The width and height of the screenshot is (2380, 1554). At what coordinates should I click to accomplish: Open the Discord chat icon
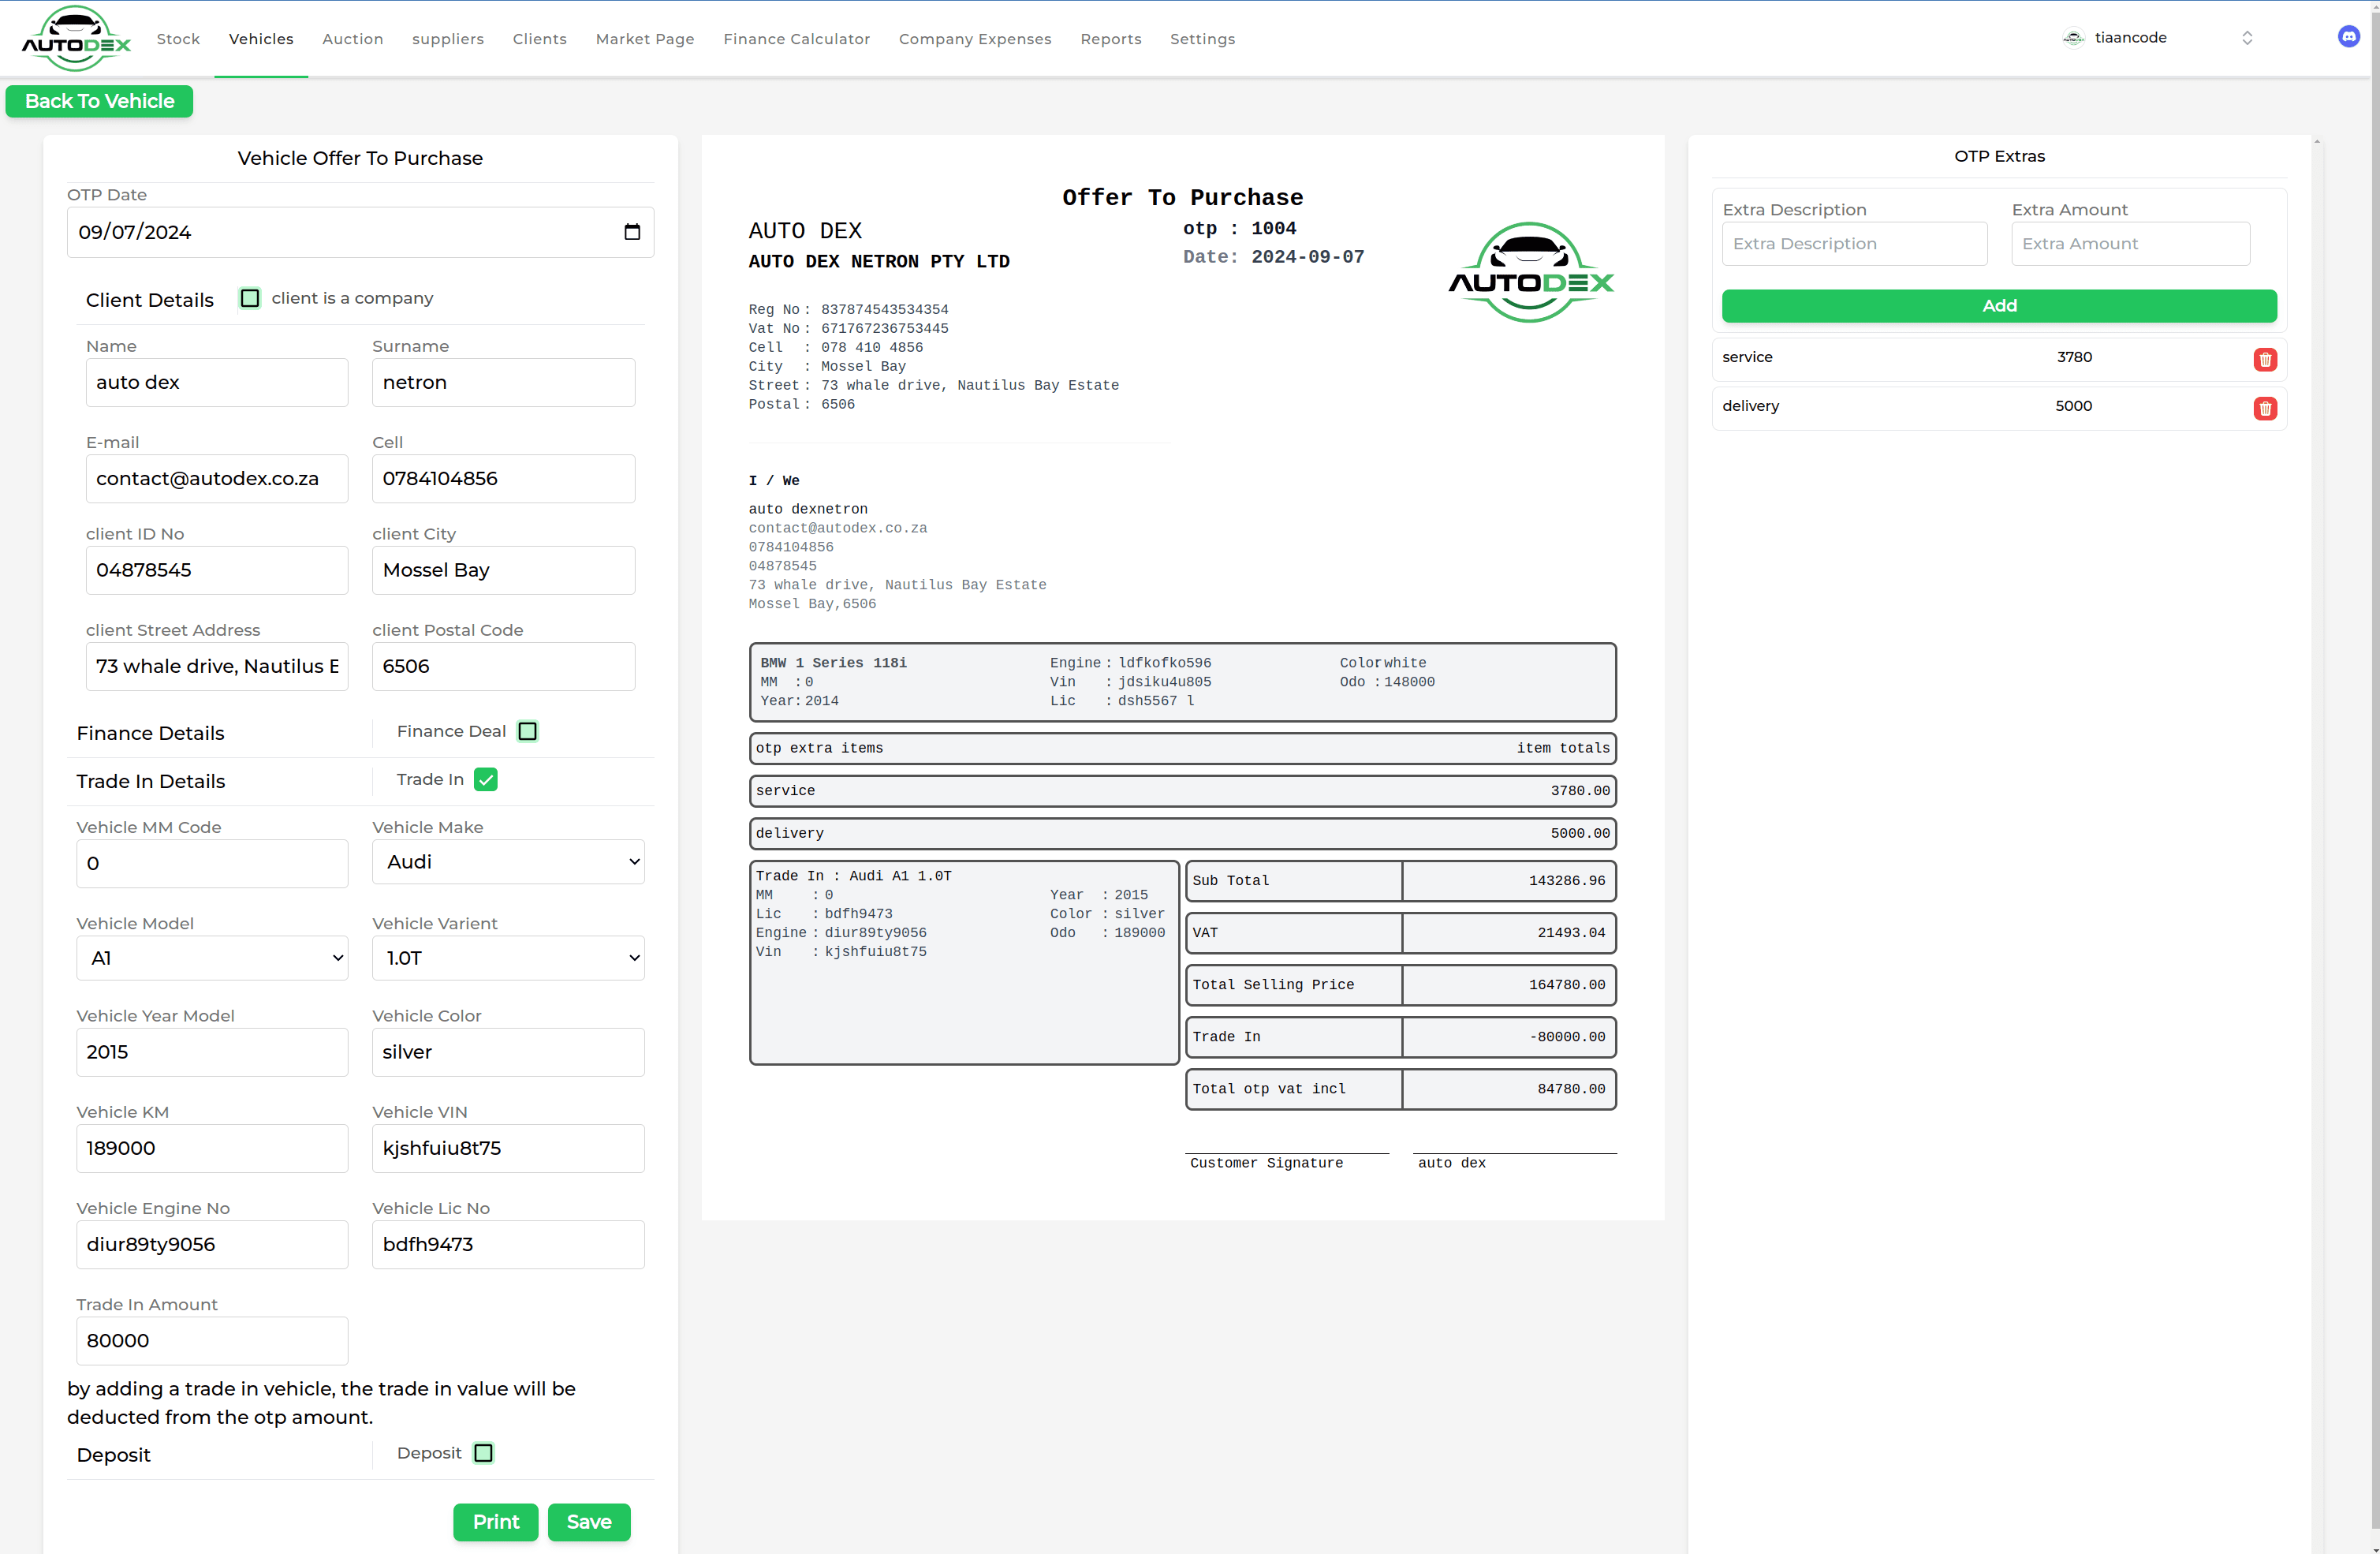[2349, 37]
